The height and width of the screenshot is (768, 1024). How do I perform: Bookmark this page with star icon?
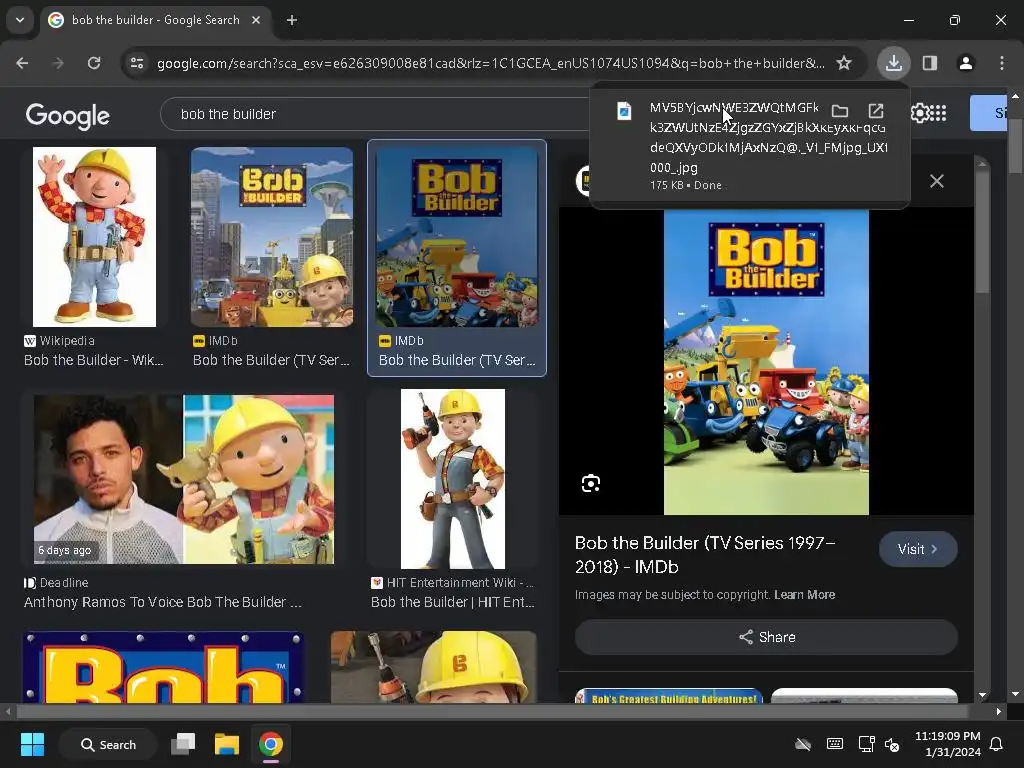coord(844,63)
